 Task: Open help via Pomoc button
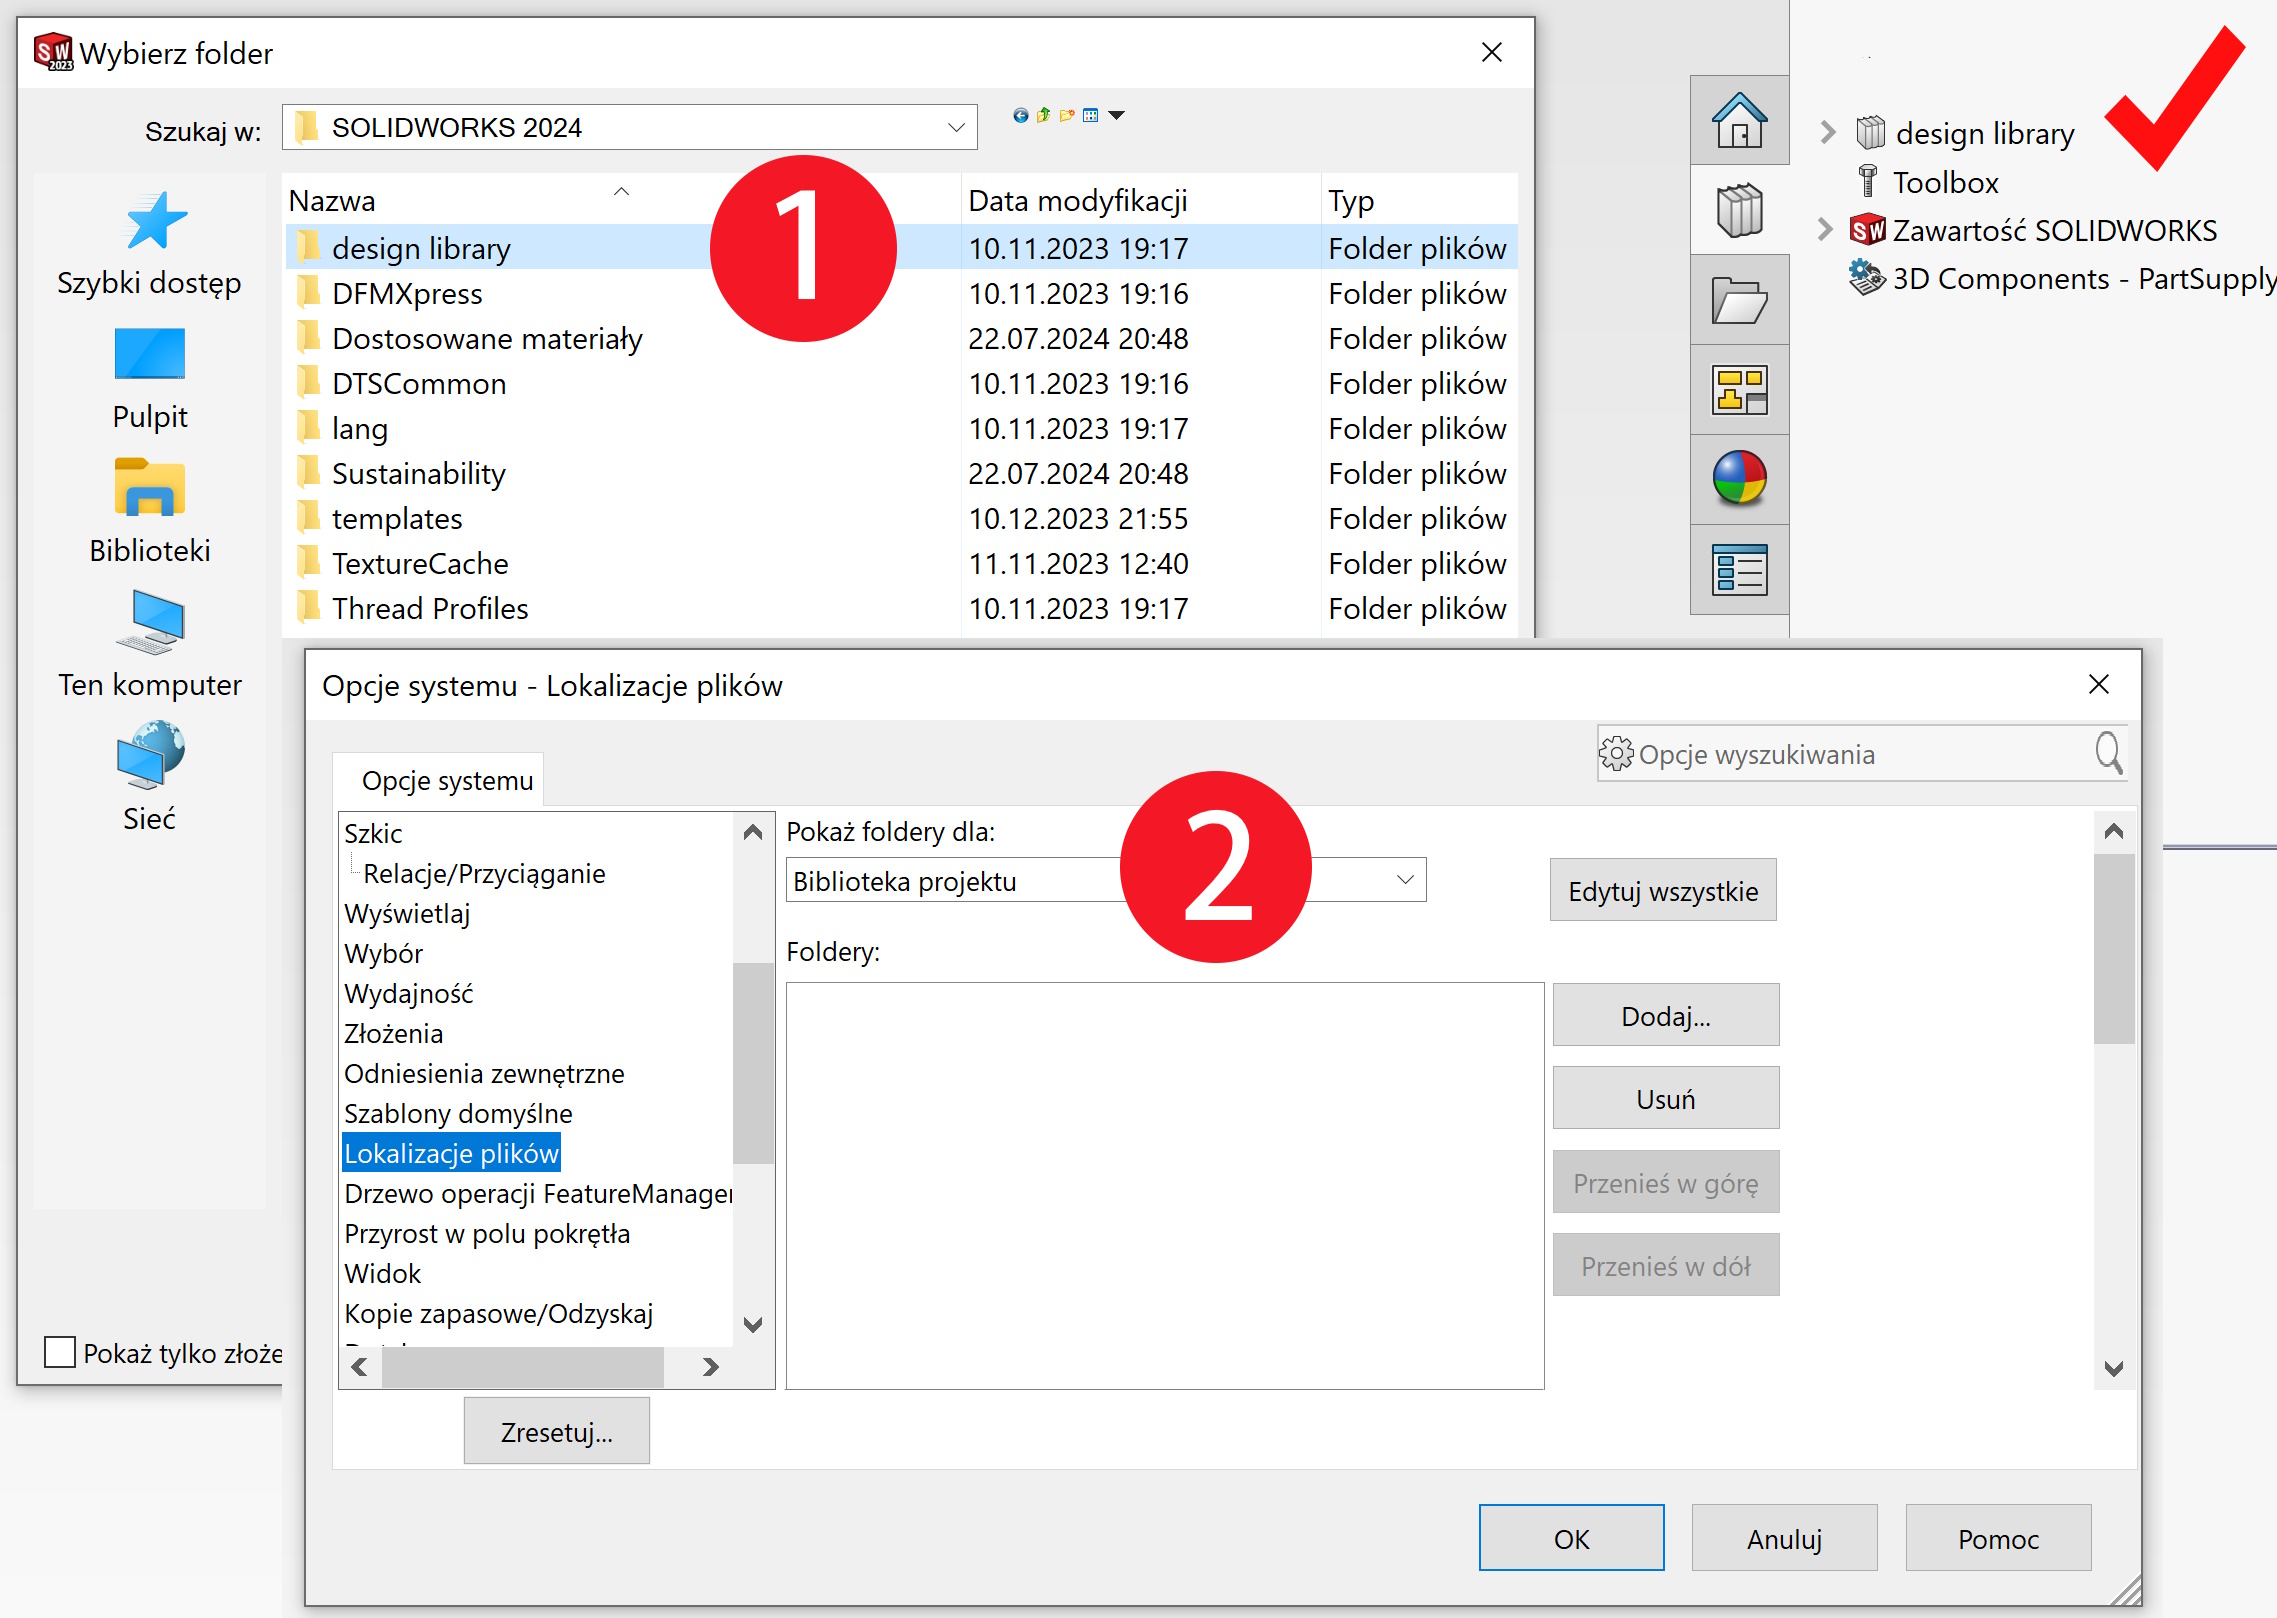pos(1998,1538)
